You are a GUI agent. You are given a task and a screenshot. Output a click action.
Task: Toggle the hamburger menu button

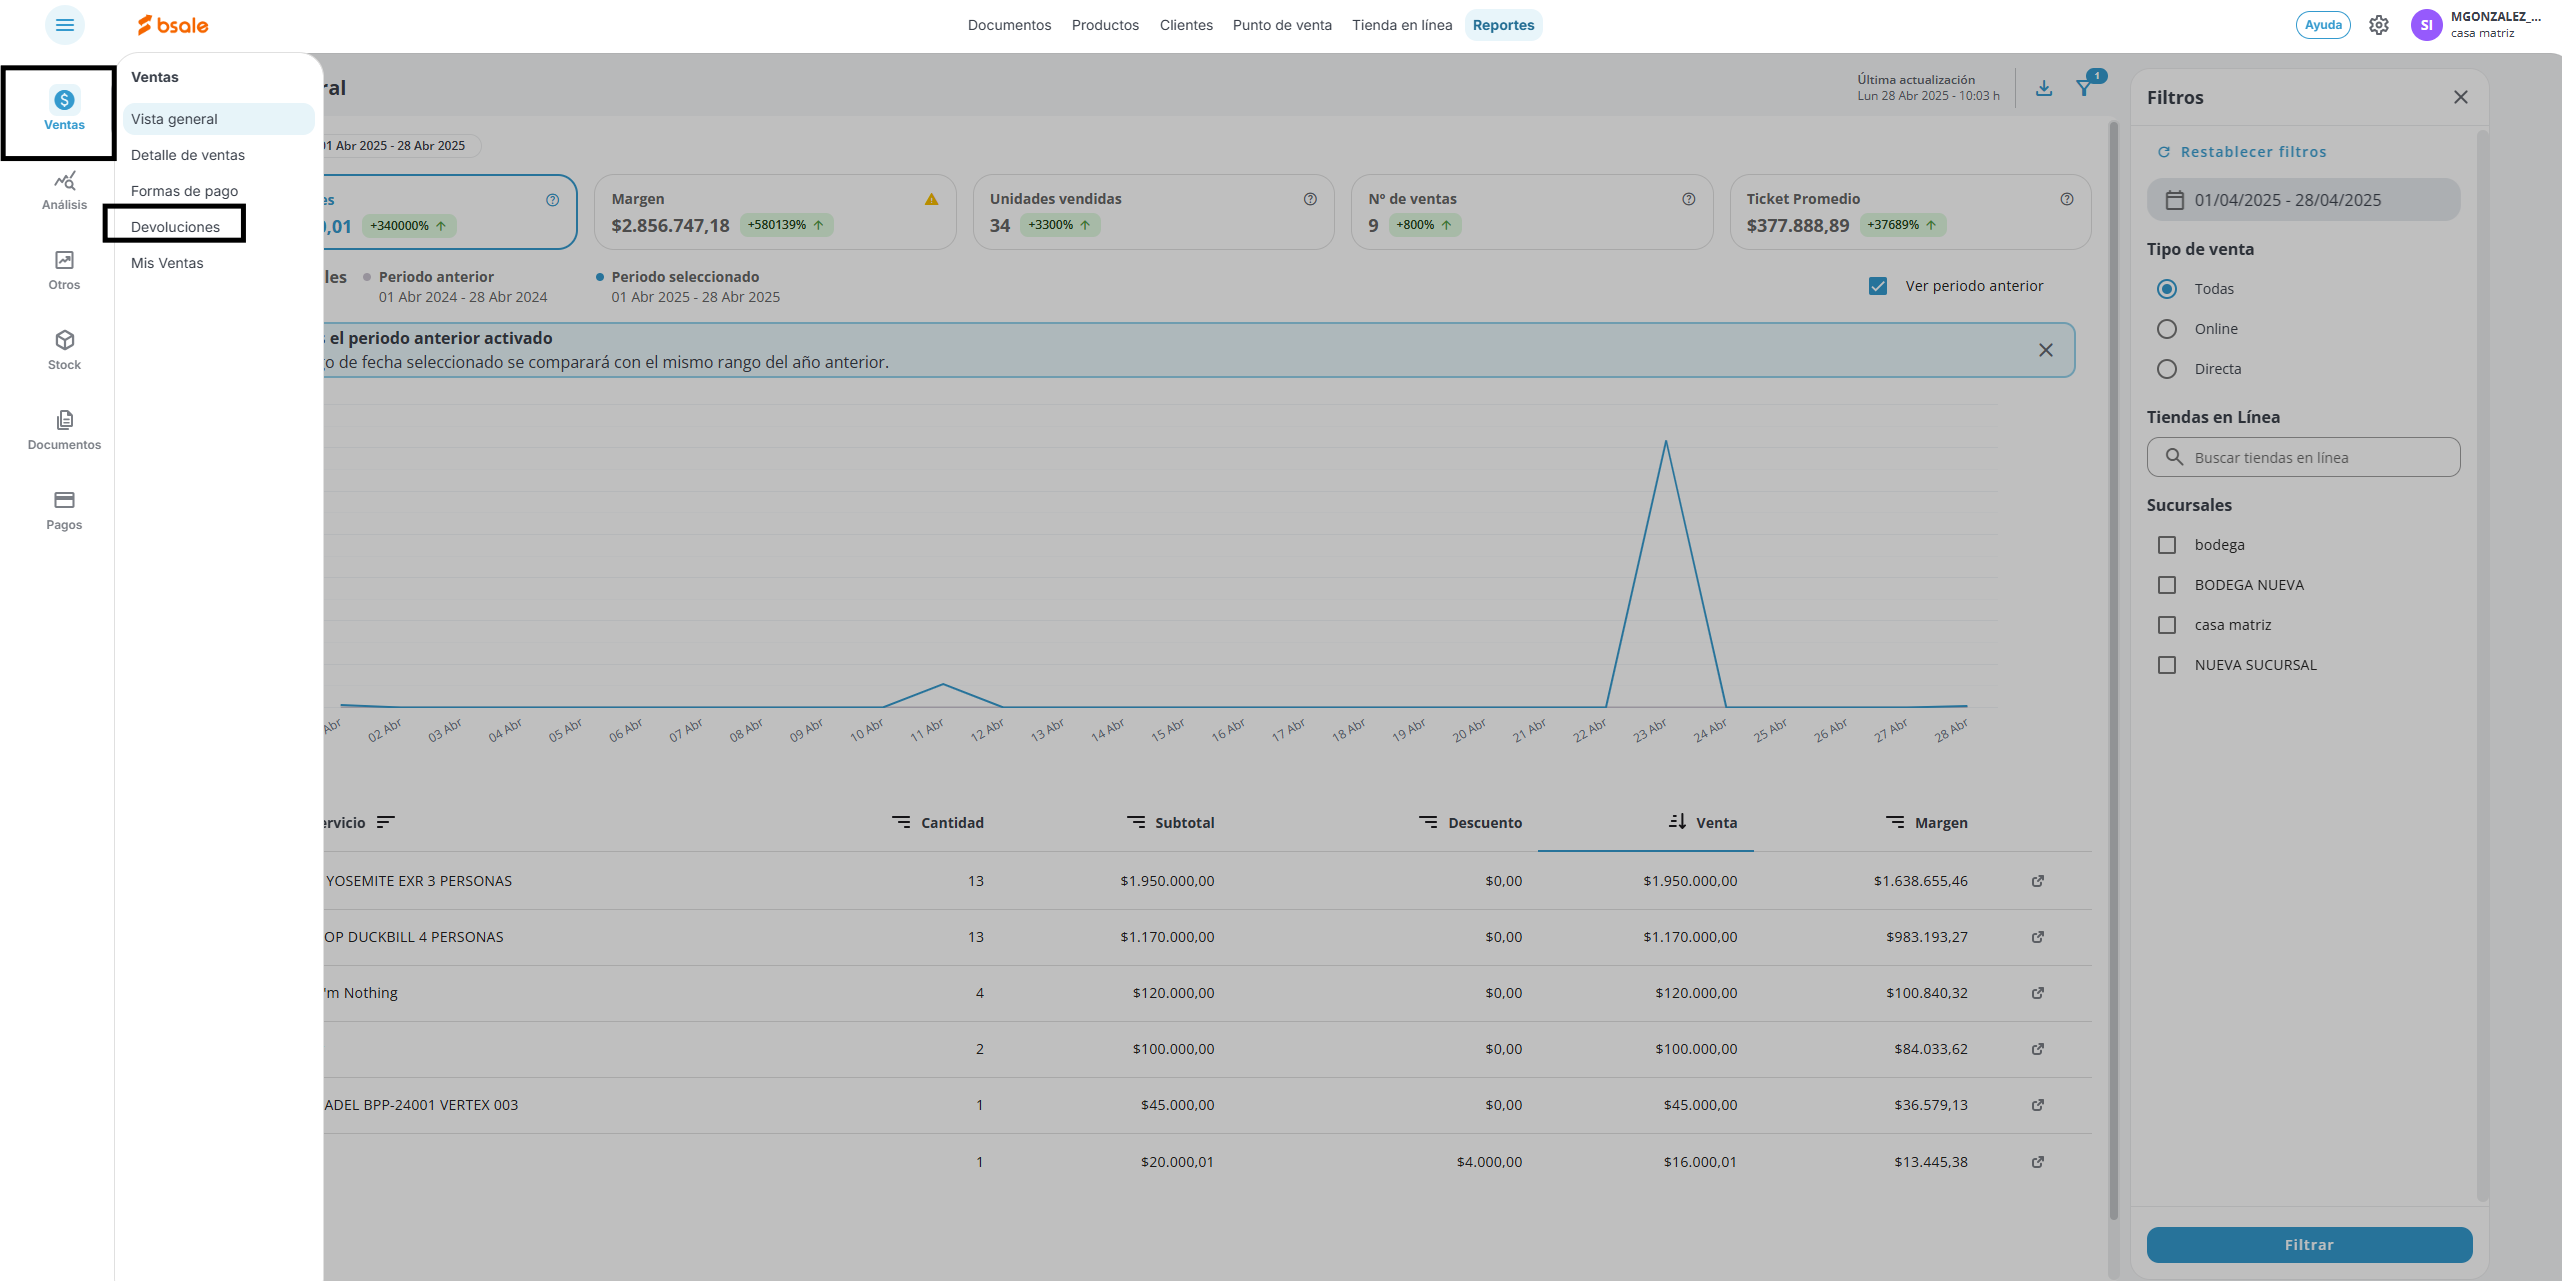tap(65, 25)
